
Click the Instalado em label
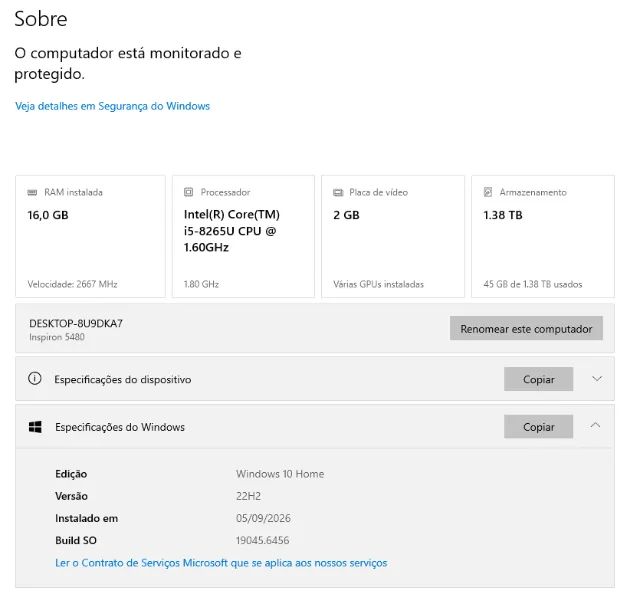87,518
